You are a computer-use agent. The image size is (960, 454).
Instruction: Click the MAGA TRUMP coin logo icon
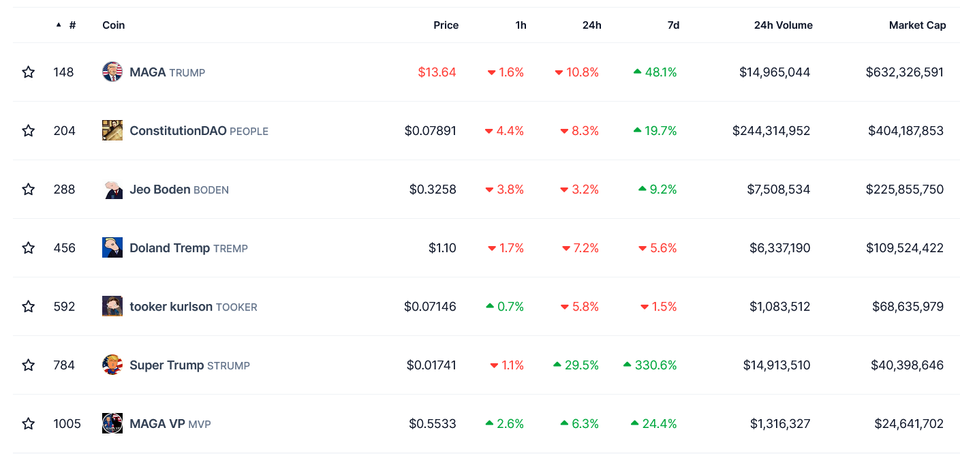click(x=112, y=72)
